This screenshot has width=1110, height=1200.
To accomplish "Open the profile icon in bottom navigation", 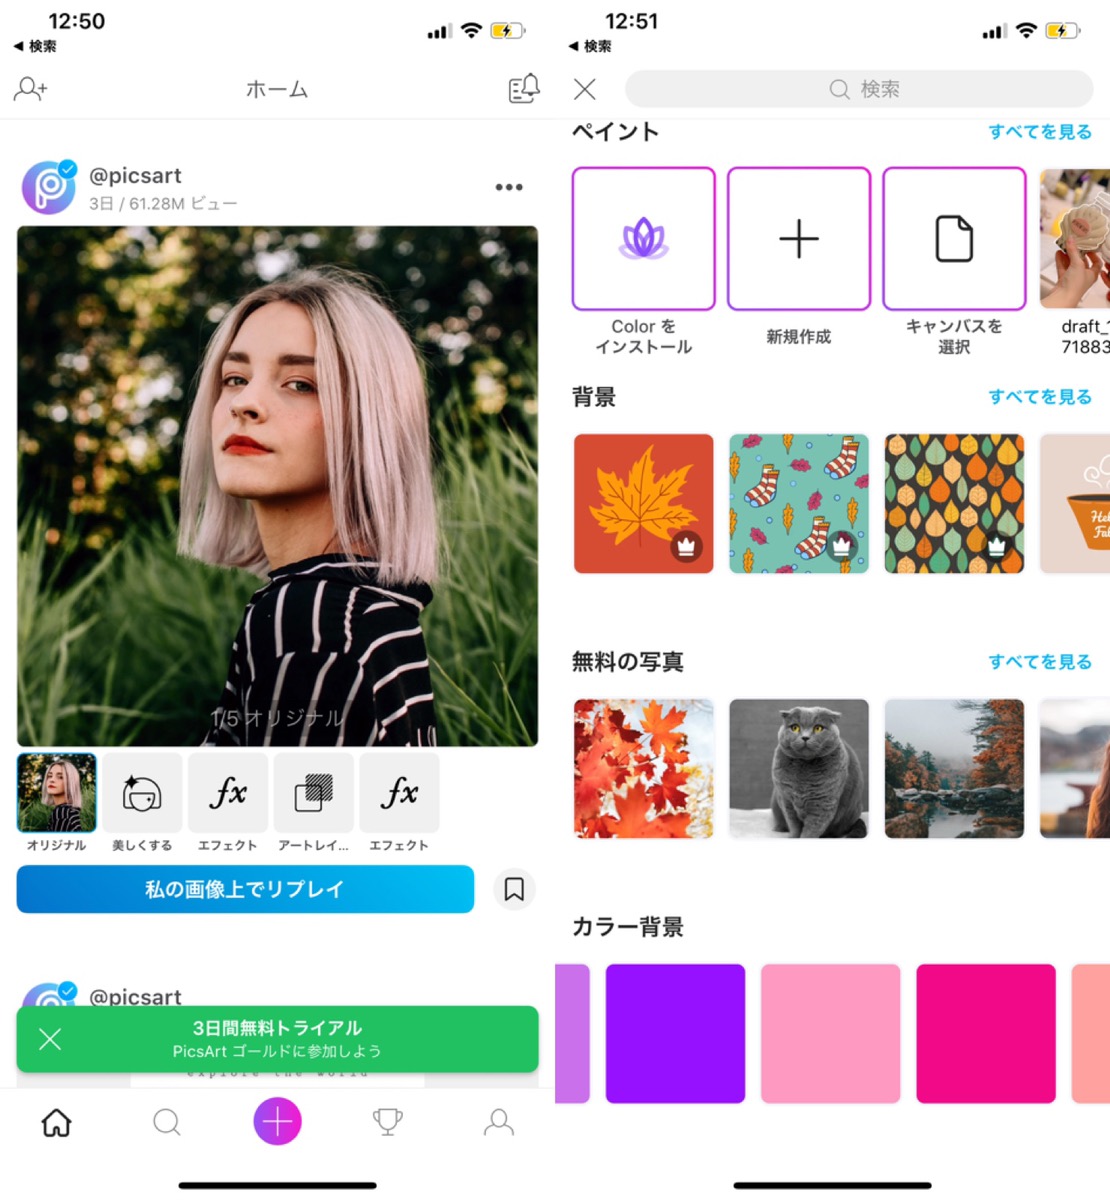I will 497,1122.
